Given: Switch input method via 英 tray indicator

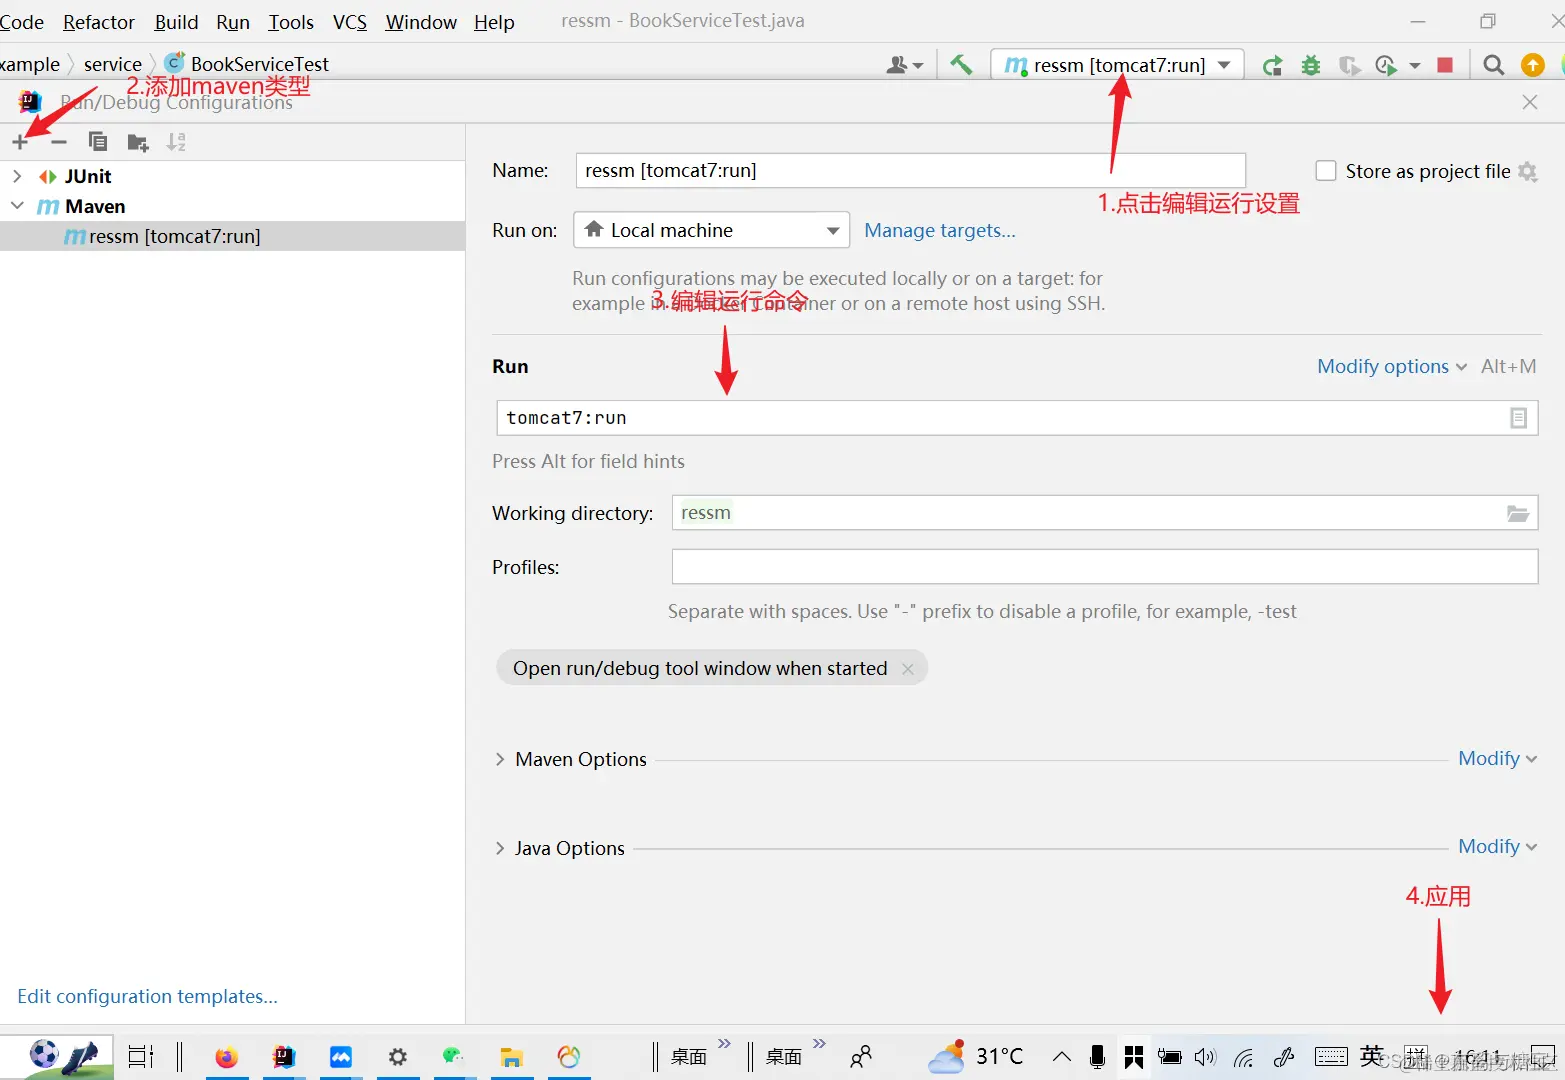Looking at the screenshot, I should [1372, 1056].
